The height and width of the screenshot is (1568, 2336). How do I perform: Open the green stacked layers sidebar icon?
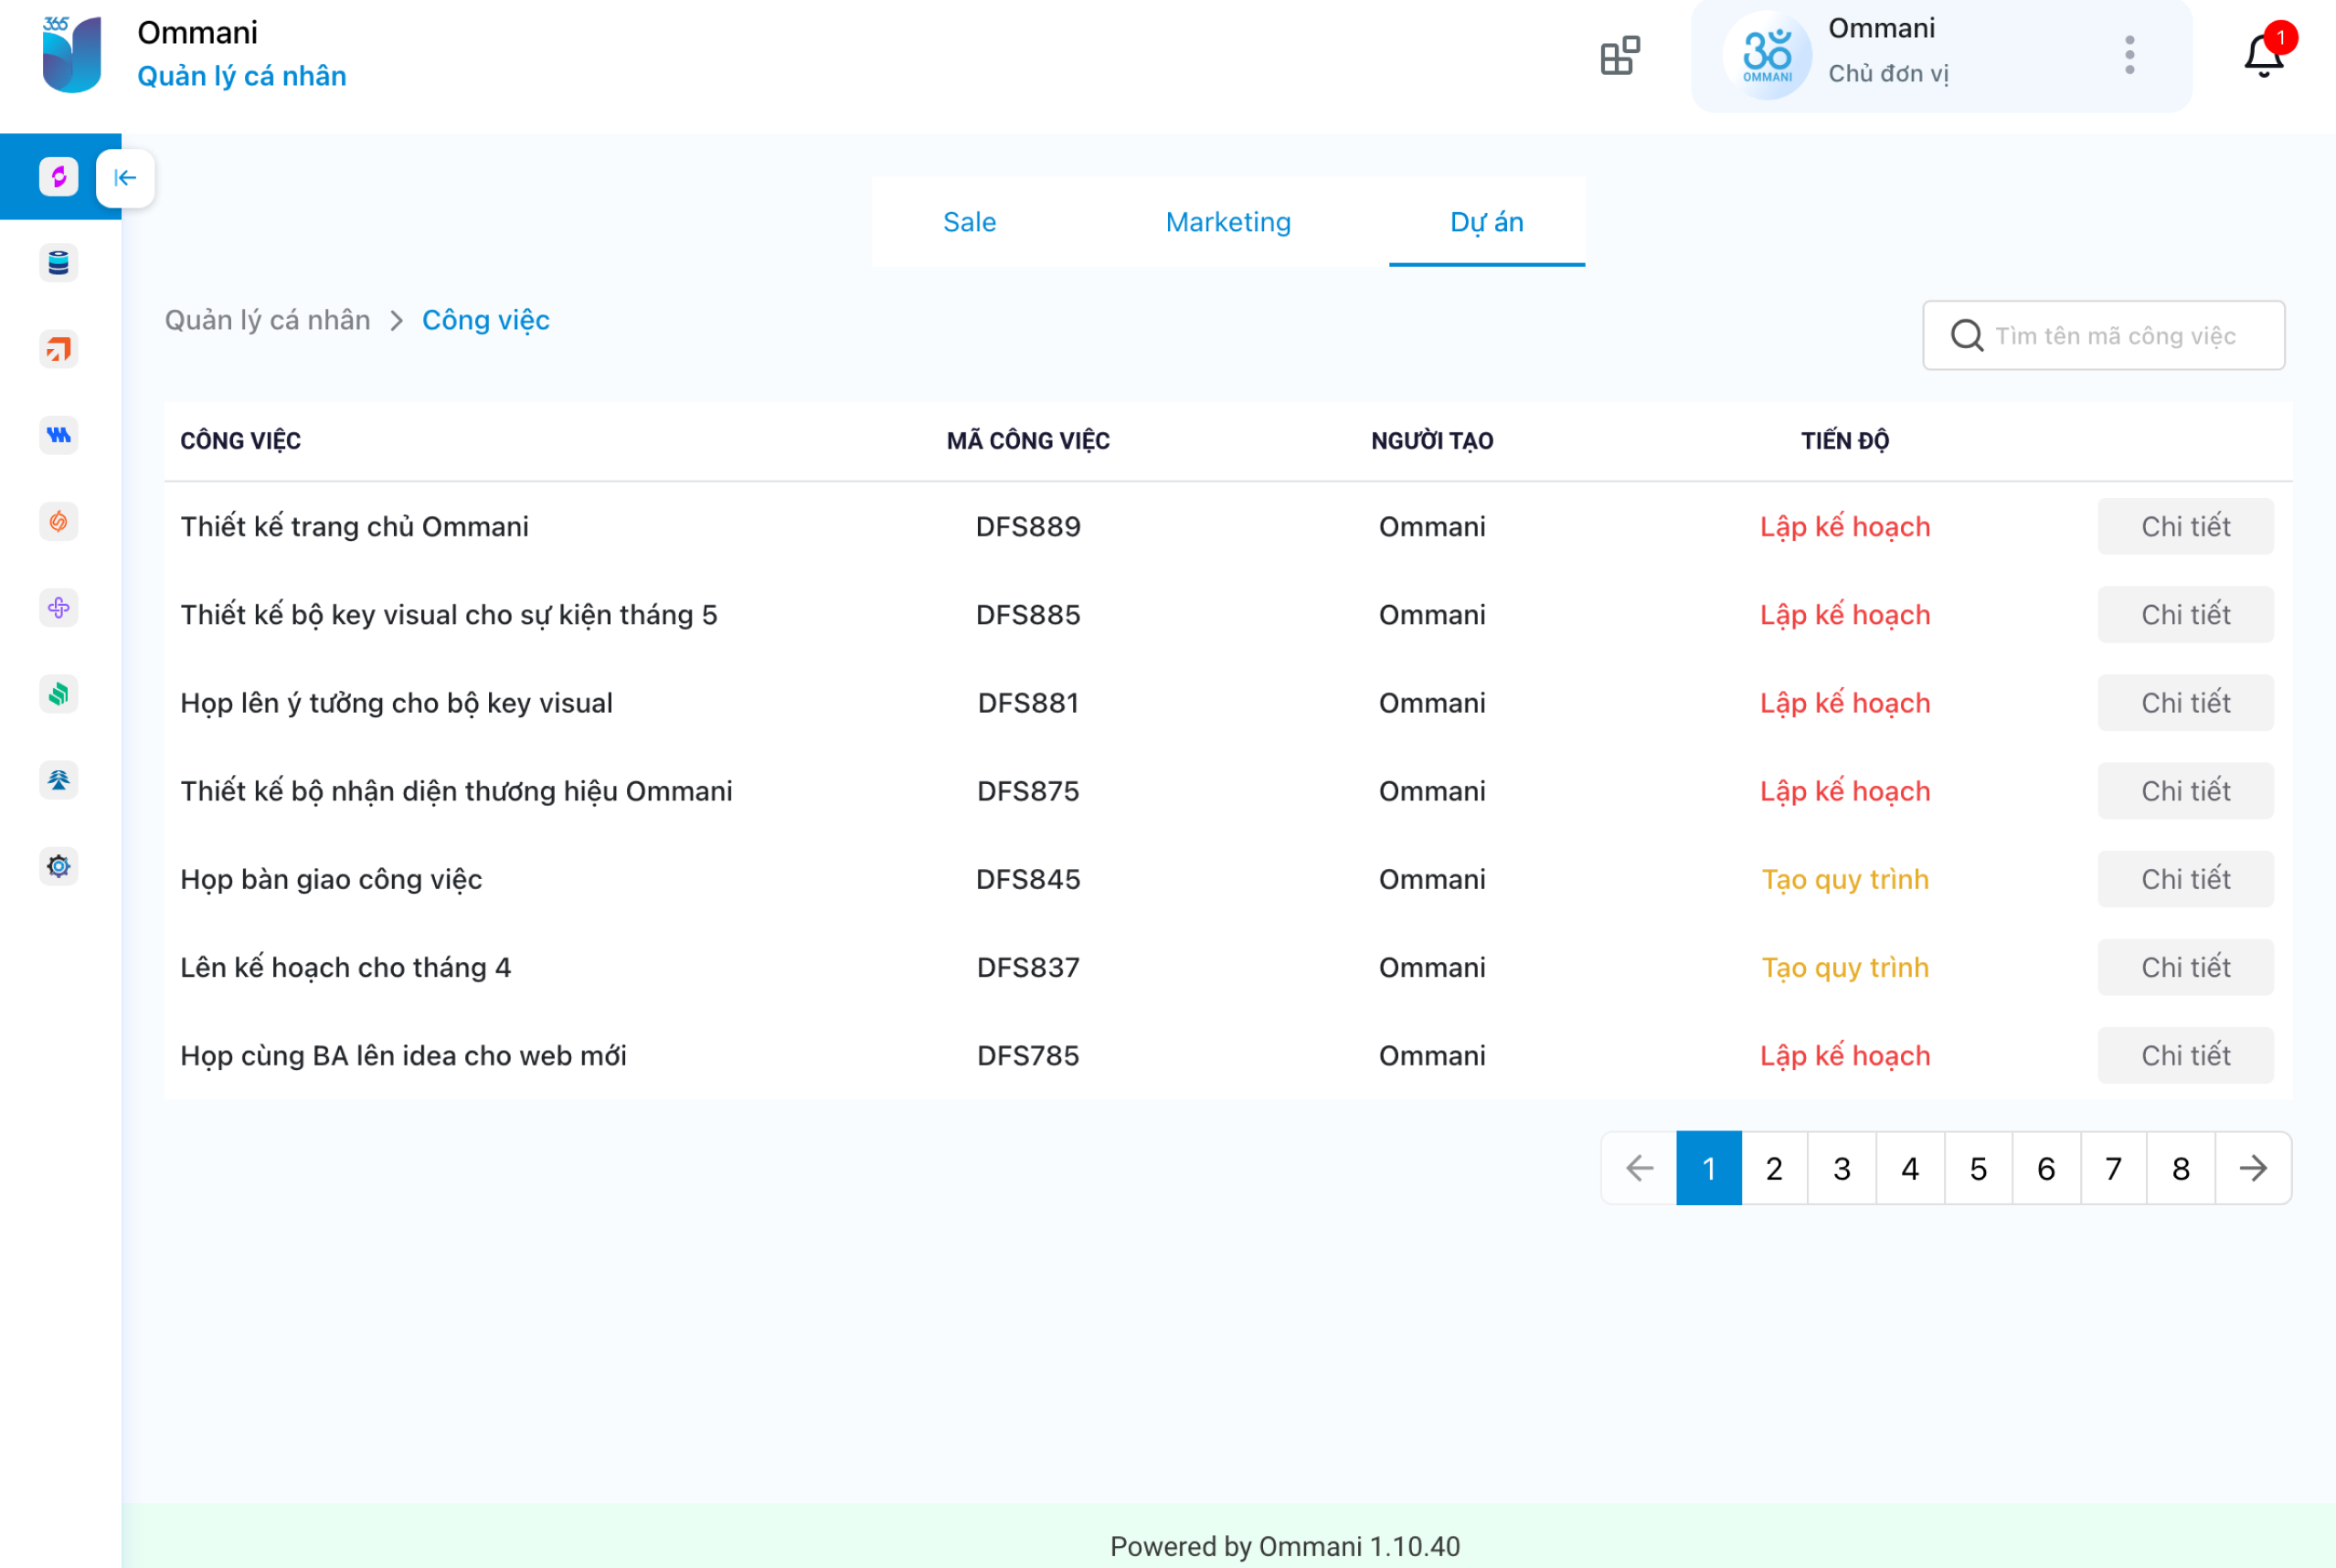point(59,693)
